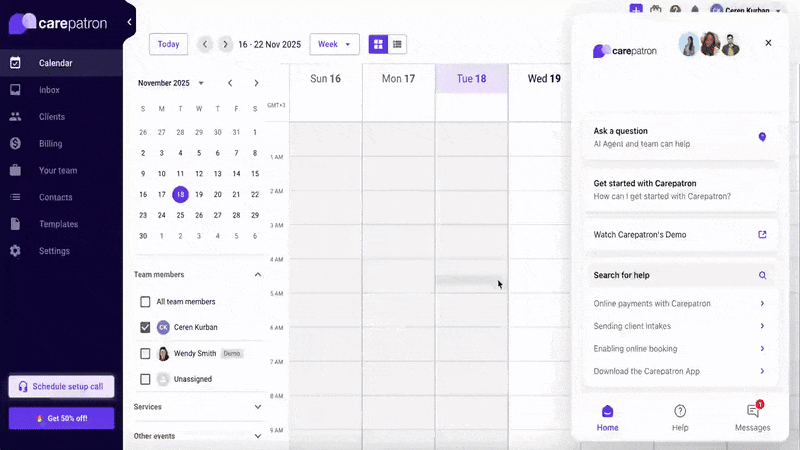Viewport: 800px width, 450px height.
Task: Click the purple plus create icon in the top bar
Action: (x=636, y=9)
